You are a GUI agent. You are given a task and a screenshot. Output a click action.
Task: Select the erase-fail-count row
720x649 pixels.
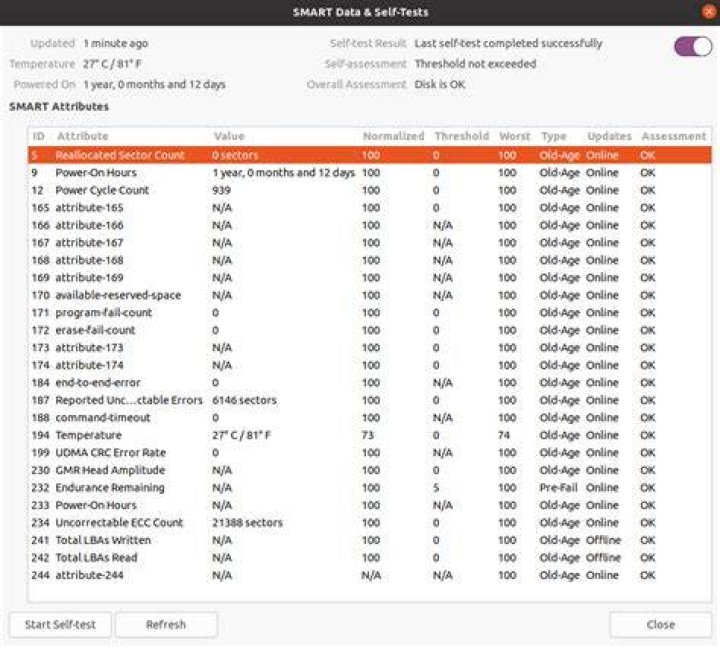pos(370,330)
